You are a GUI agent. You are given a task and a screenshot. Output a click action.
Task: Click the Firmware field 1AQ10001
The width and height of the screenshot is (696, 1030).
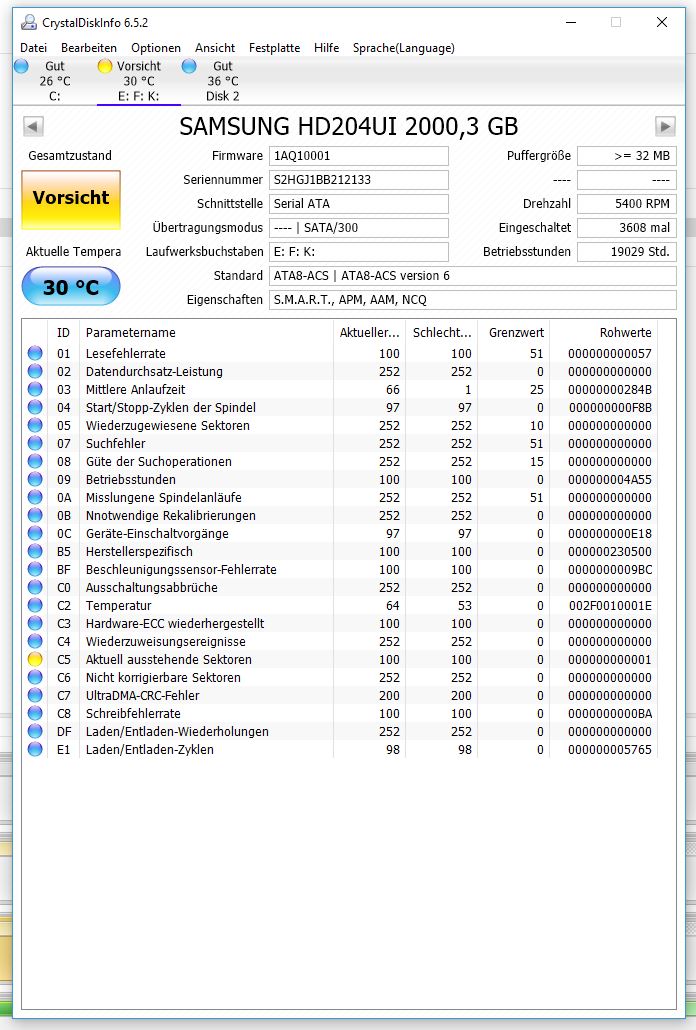(x=359, y=156)
